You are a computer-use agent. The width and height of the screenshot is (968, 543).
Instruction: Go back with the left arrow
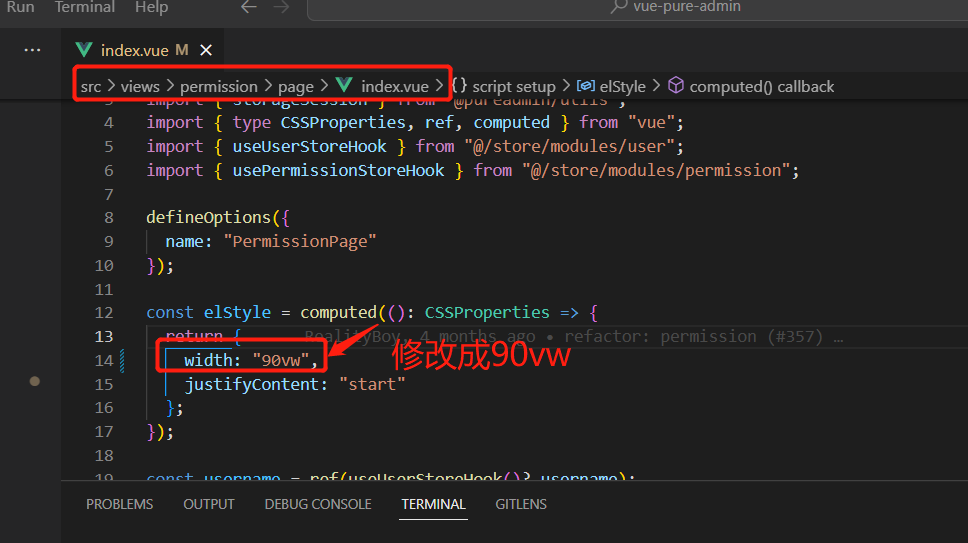(x=249, y=7)
